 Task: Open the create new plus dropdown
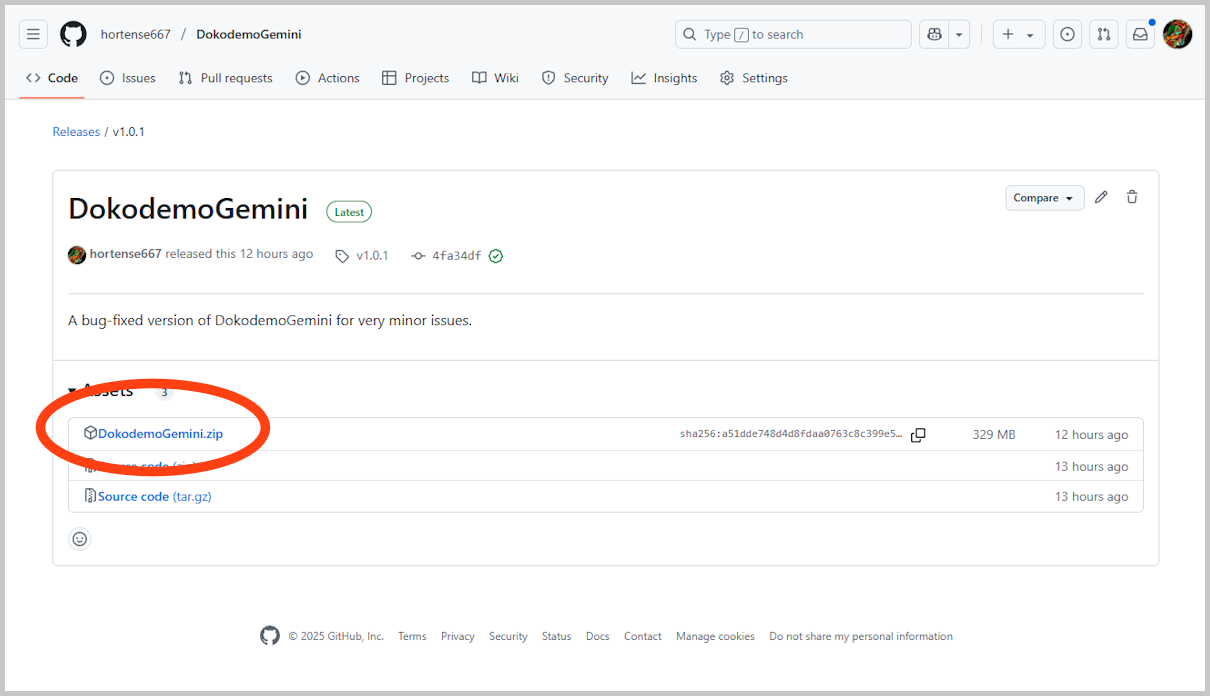click(x=1018, y=34)
